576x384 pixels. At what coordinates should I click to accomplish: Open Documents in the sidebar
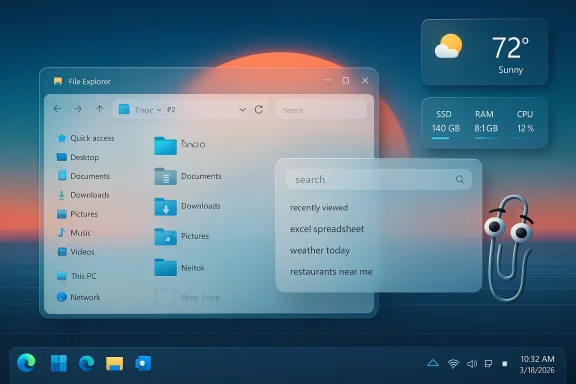(x=83, y=176)
